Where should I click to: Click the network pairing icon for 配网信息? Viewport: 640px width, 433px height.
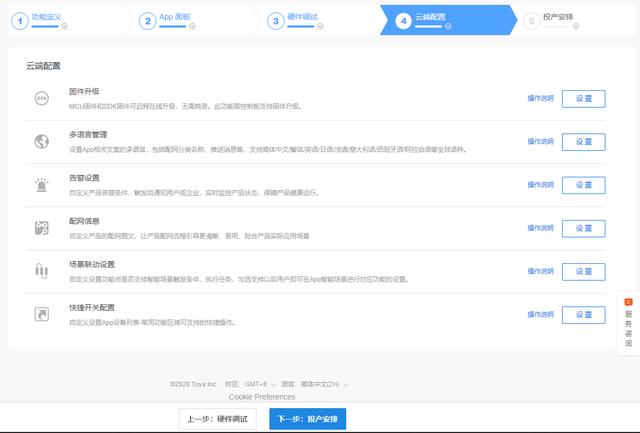[x=42, y=228]
